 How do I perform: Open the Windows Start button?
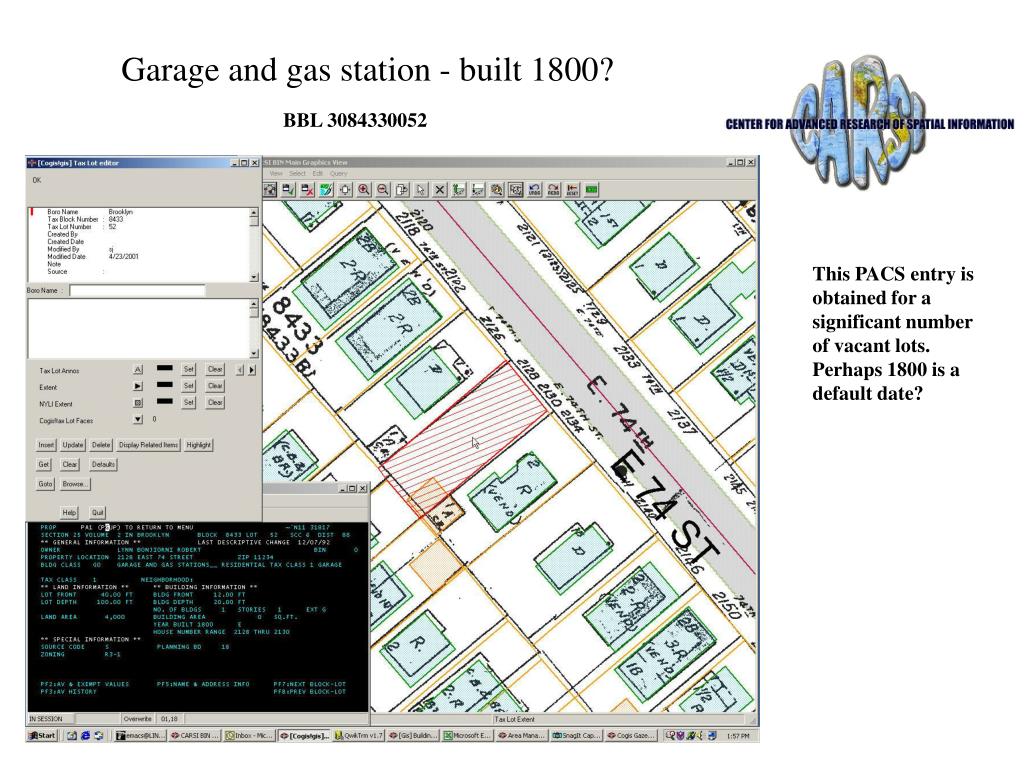[x=42, y=735]
